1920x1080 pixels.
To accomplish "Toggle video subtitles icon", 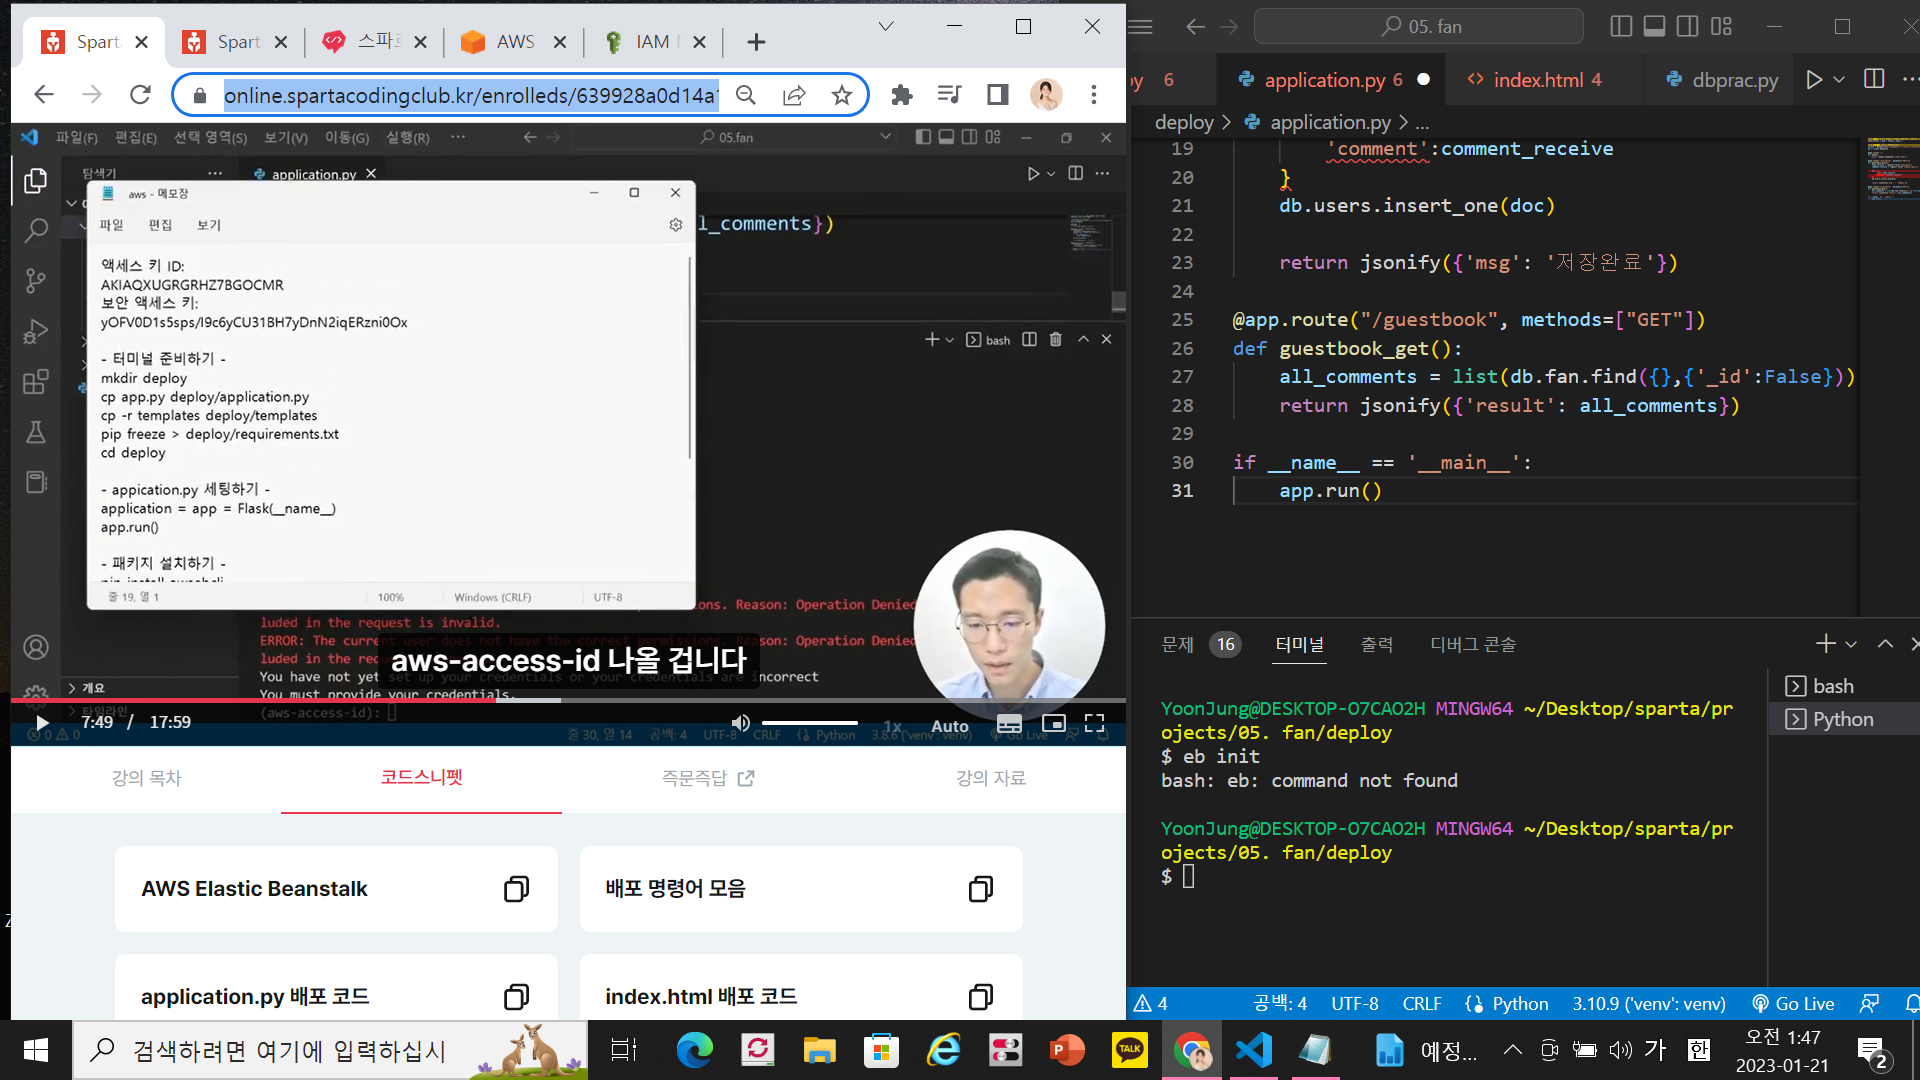I will pos(1009,724).
